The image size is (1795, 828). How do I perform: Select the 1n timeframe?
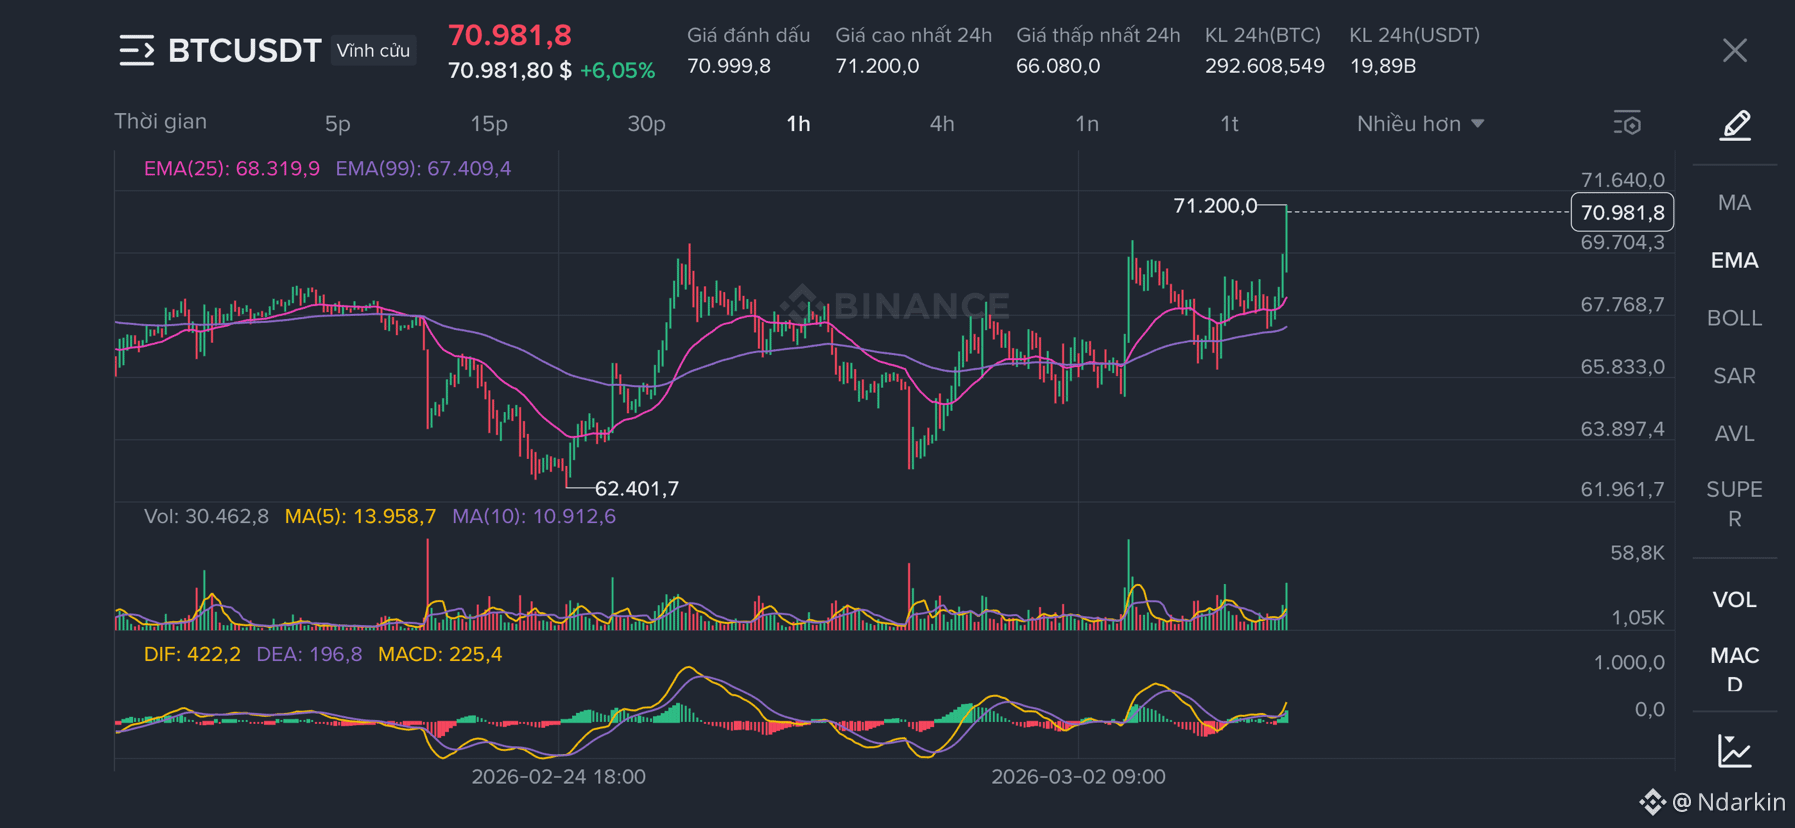pos(1087,124)
